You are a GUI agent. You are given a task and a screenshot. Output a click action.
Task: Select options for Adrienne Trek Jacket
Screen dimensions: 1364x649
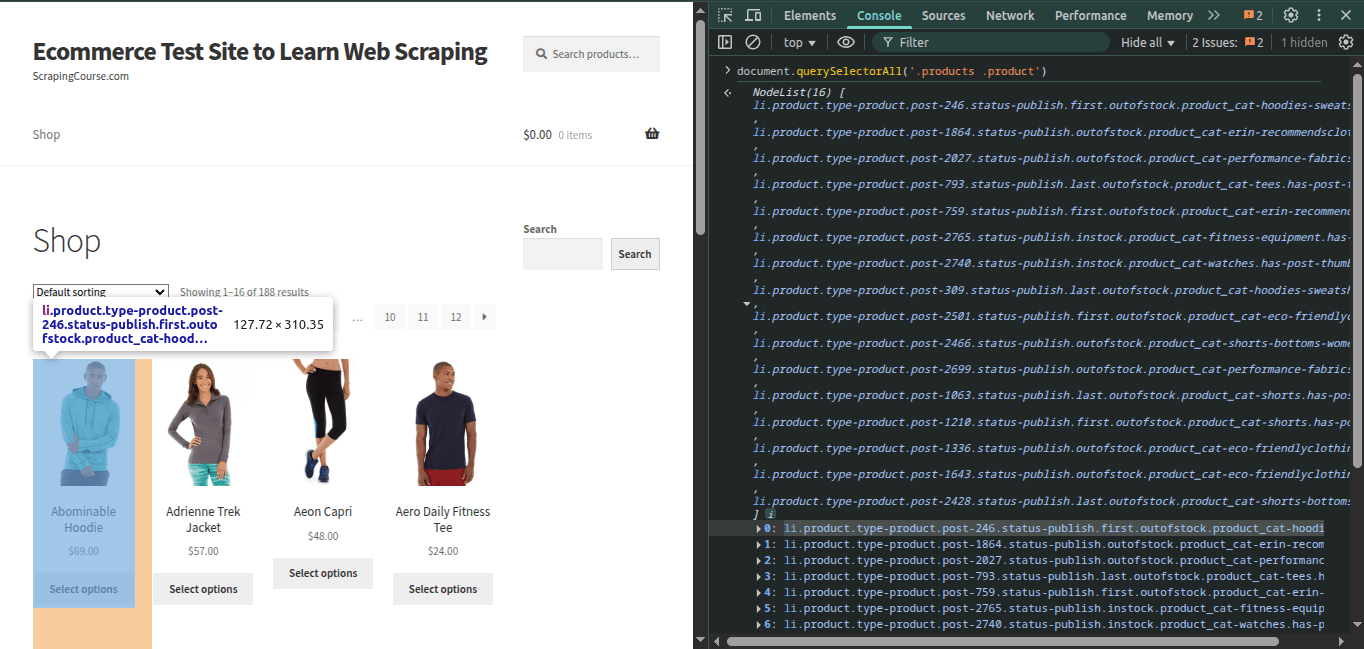click(203, 589)
